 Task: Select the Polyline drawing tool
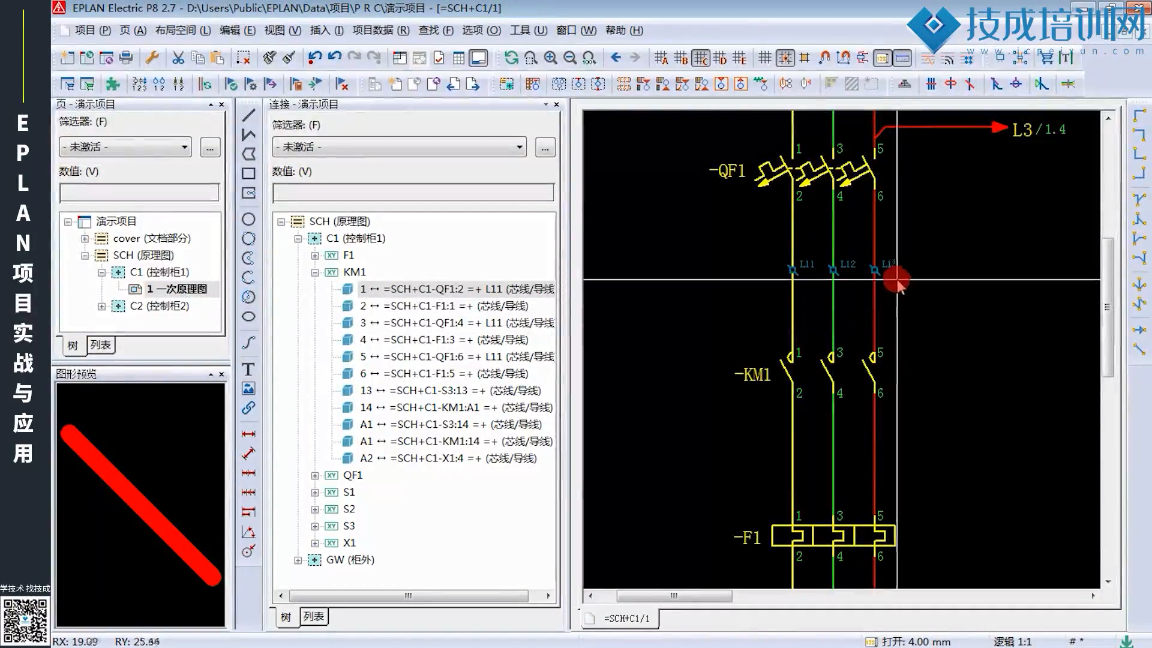tap(249, 134)
